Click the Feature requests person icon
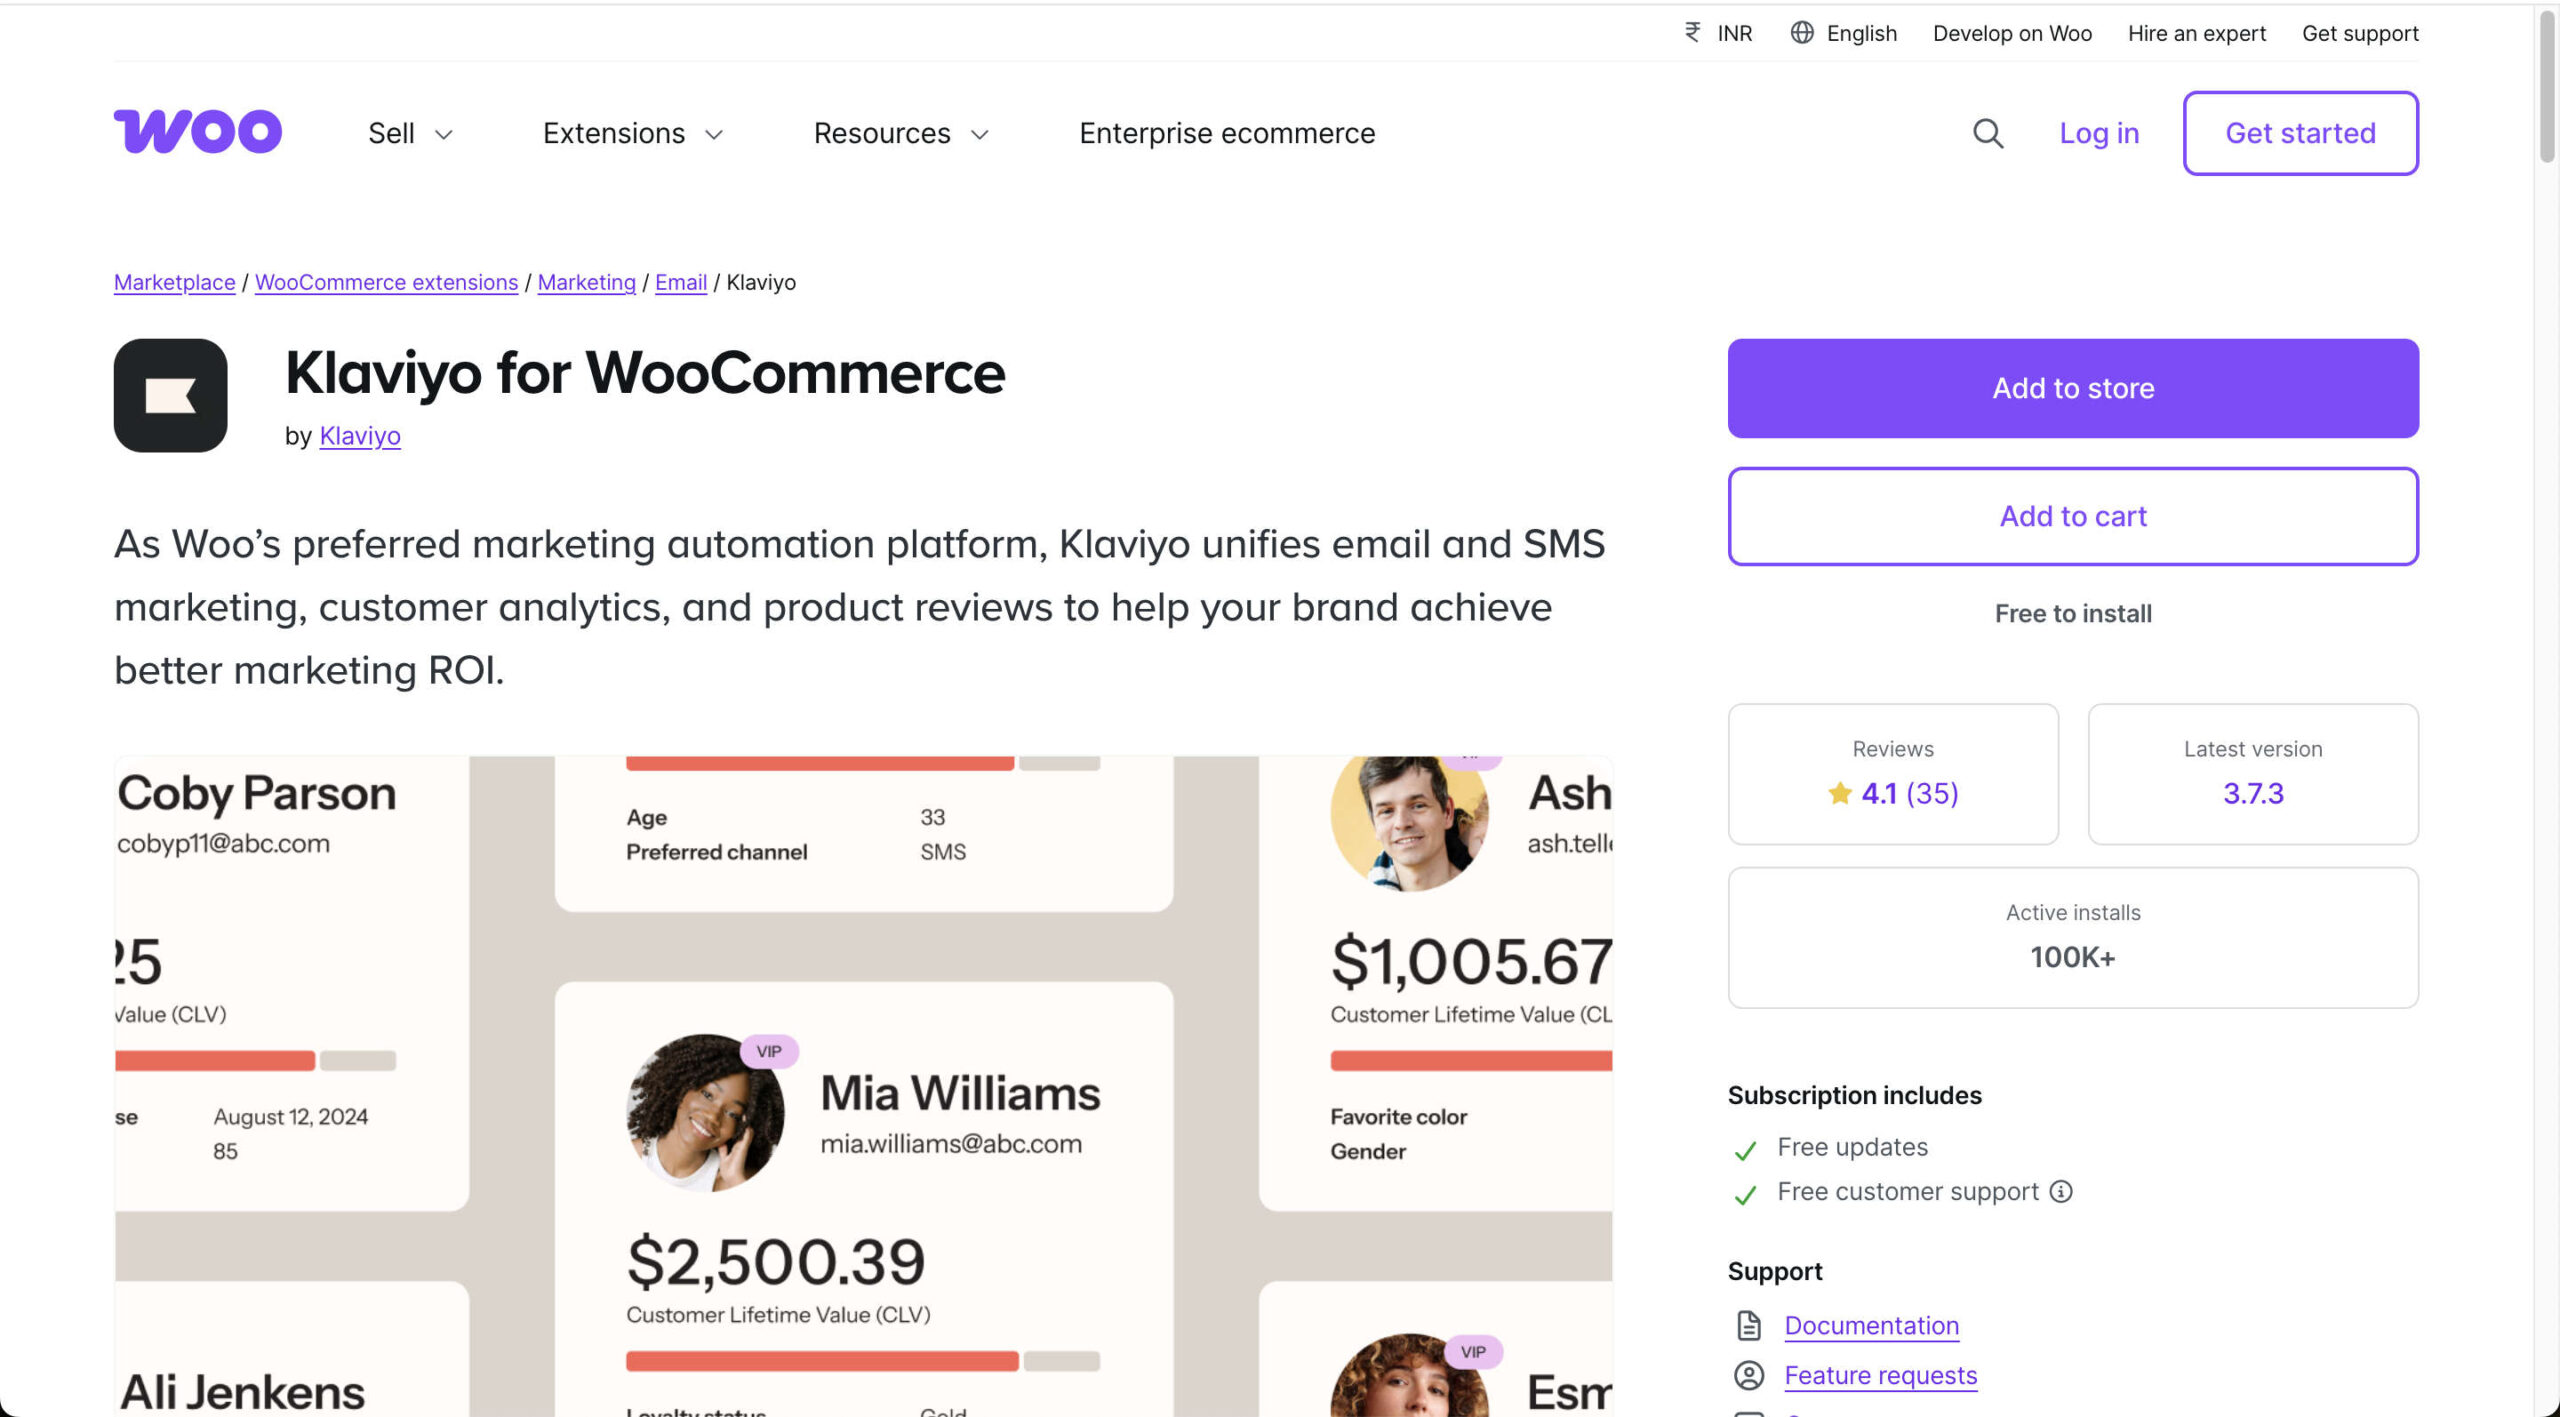Image resolution: width=2560 pixels, height=1417 pixels. (1748, 1375)
